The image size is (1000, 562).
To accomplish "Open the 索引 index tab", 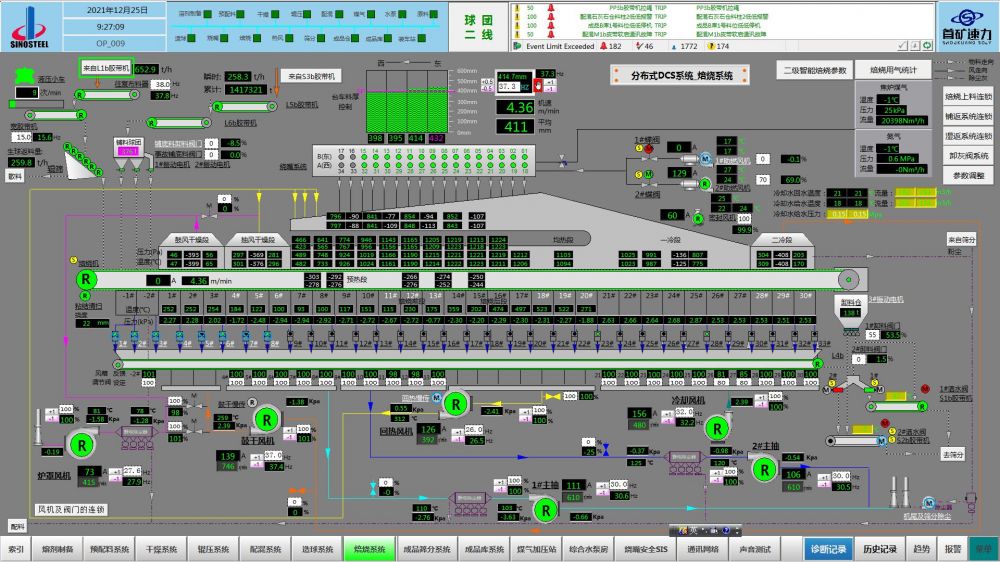I will point(16,549).
